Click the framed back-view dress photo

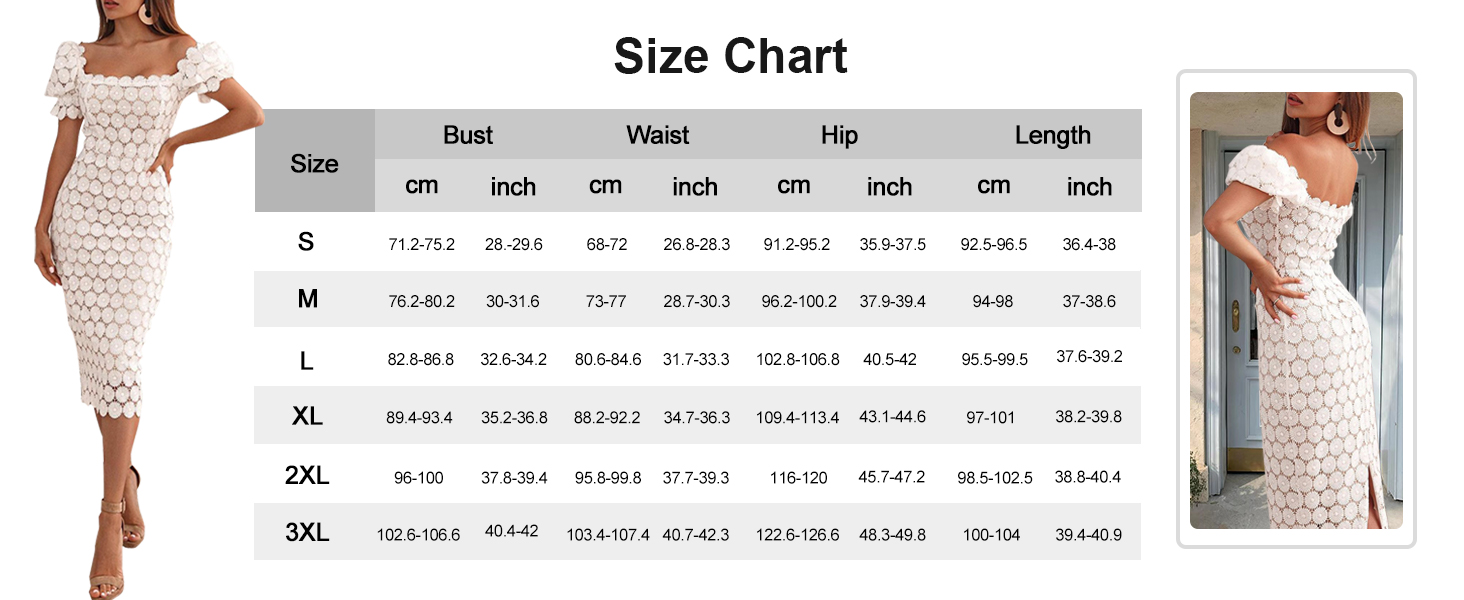pos(1296,310)
